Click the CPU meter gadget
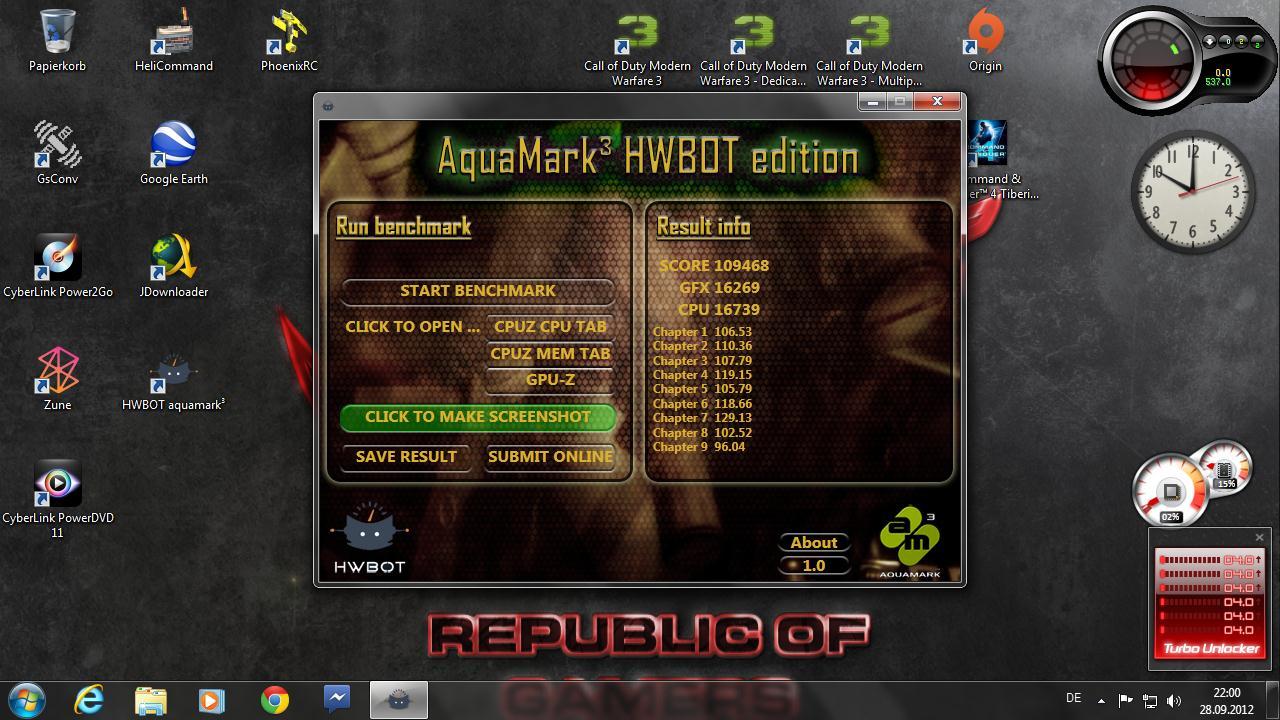Screen dimensions: 1280x720 1190,484
